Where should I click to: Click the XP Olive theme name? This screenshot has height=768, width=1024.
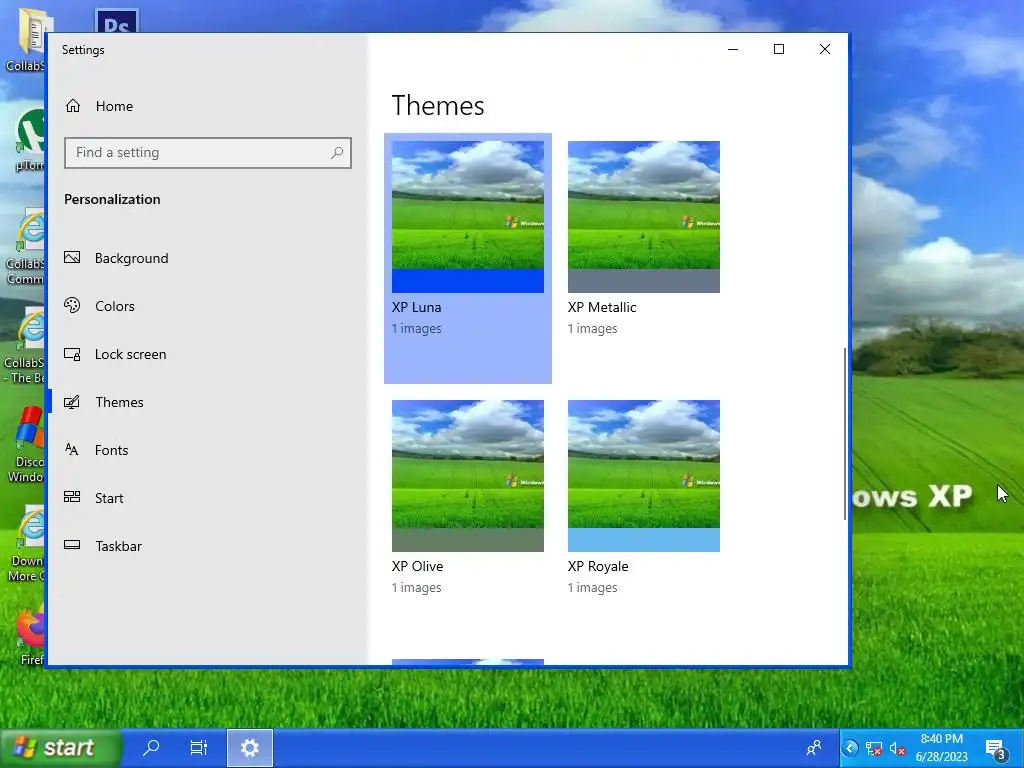click(x=417, y=566)
